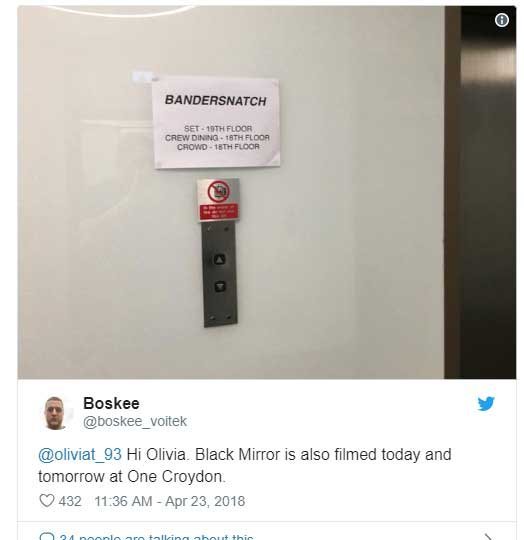The image size is (524, 540).
Task: Click the Twitter bird logo
Action: pyautogui.click(x=486, y=404)
